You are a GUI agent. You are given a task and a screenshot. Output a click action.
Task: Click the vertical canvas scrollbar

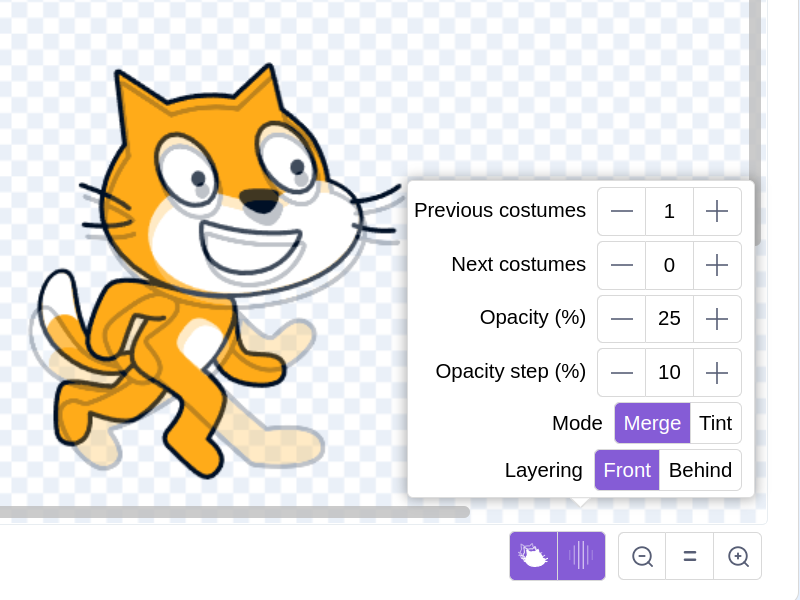(x=755, y=122)
